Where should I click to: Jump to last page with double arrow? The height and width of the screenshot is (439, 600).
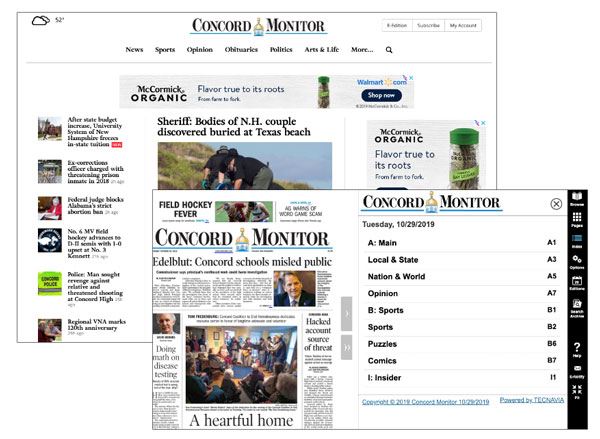346,347
